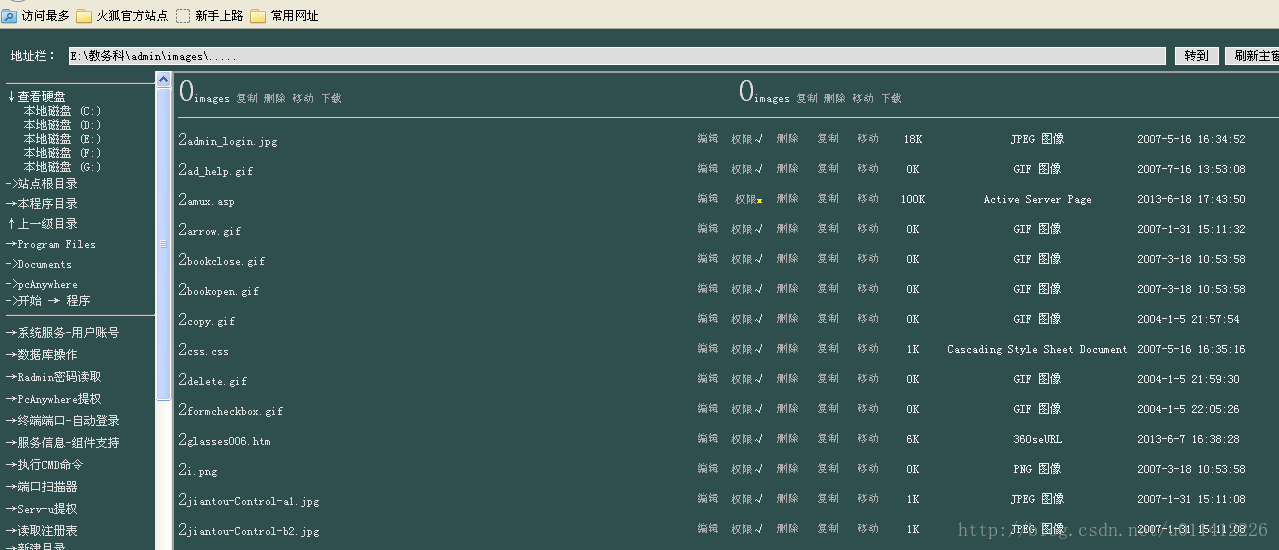Click the css.css file icon
The image size is (1279, 550).
(183, 350)
